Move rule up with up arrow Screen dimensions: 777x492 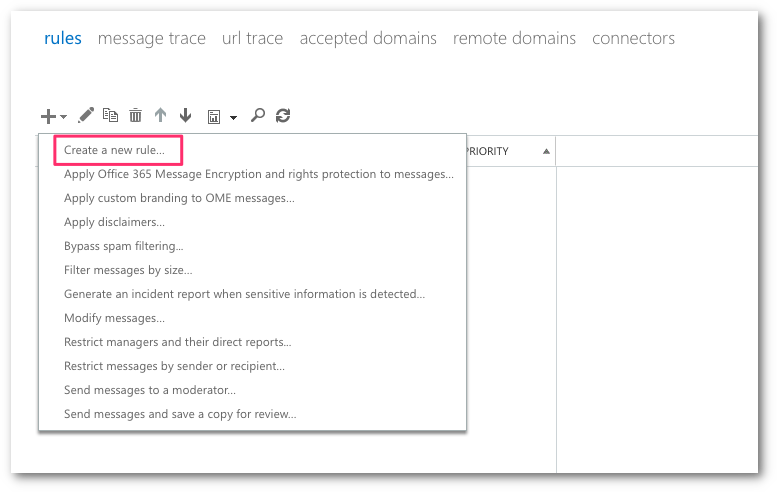[160, 116]
